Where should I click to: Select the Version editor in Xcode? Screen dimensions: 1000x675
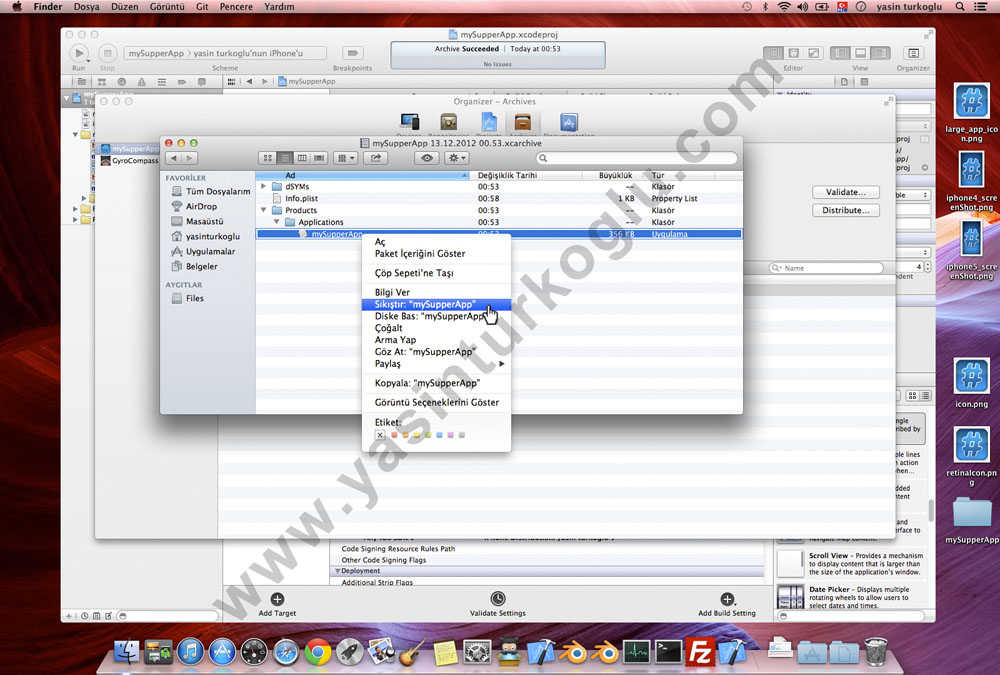pyautogui.click(x=813, y=53)
